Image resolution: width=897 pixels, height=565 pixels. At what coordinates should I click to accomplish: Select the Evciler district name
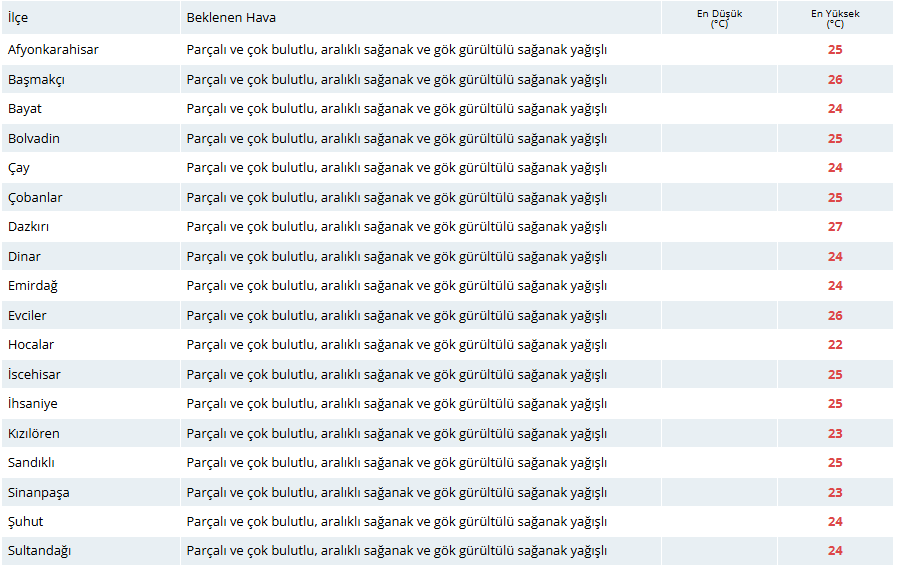point(27,316)
